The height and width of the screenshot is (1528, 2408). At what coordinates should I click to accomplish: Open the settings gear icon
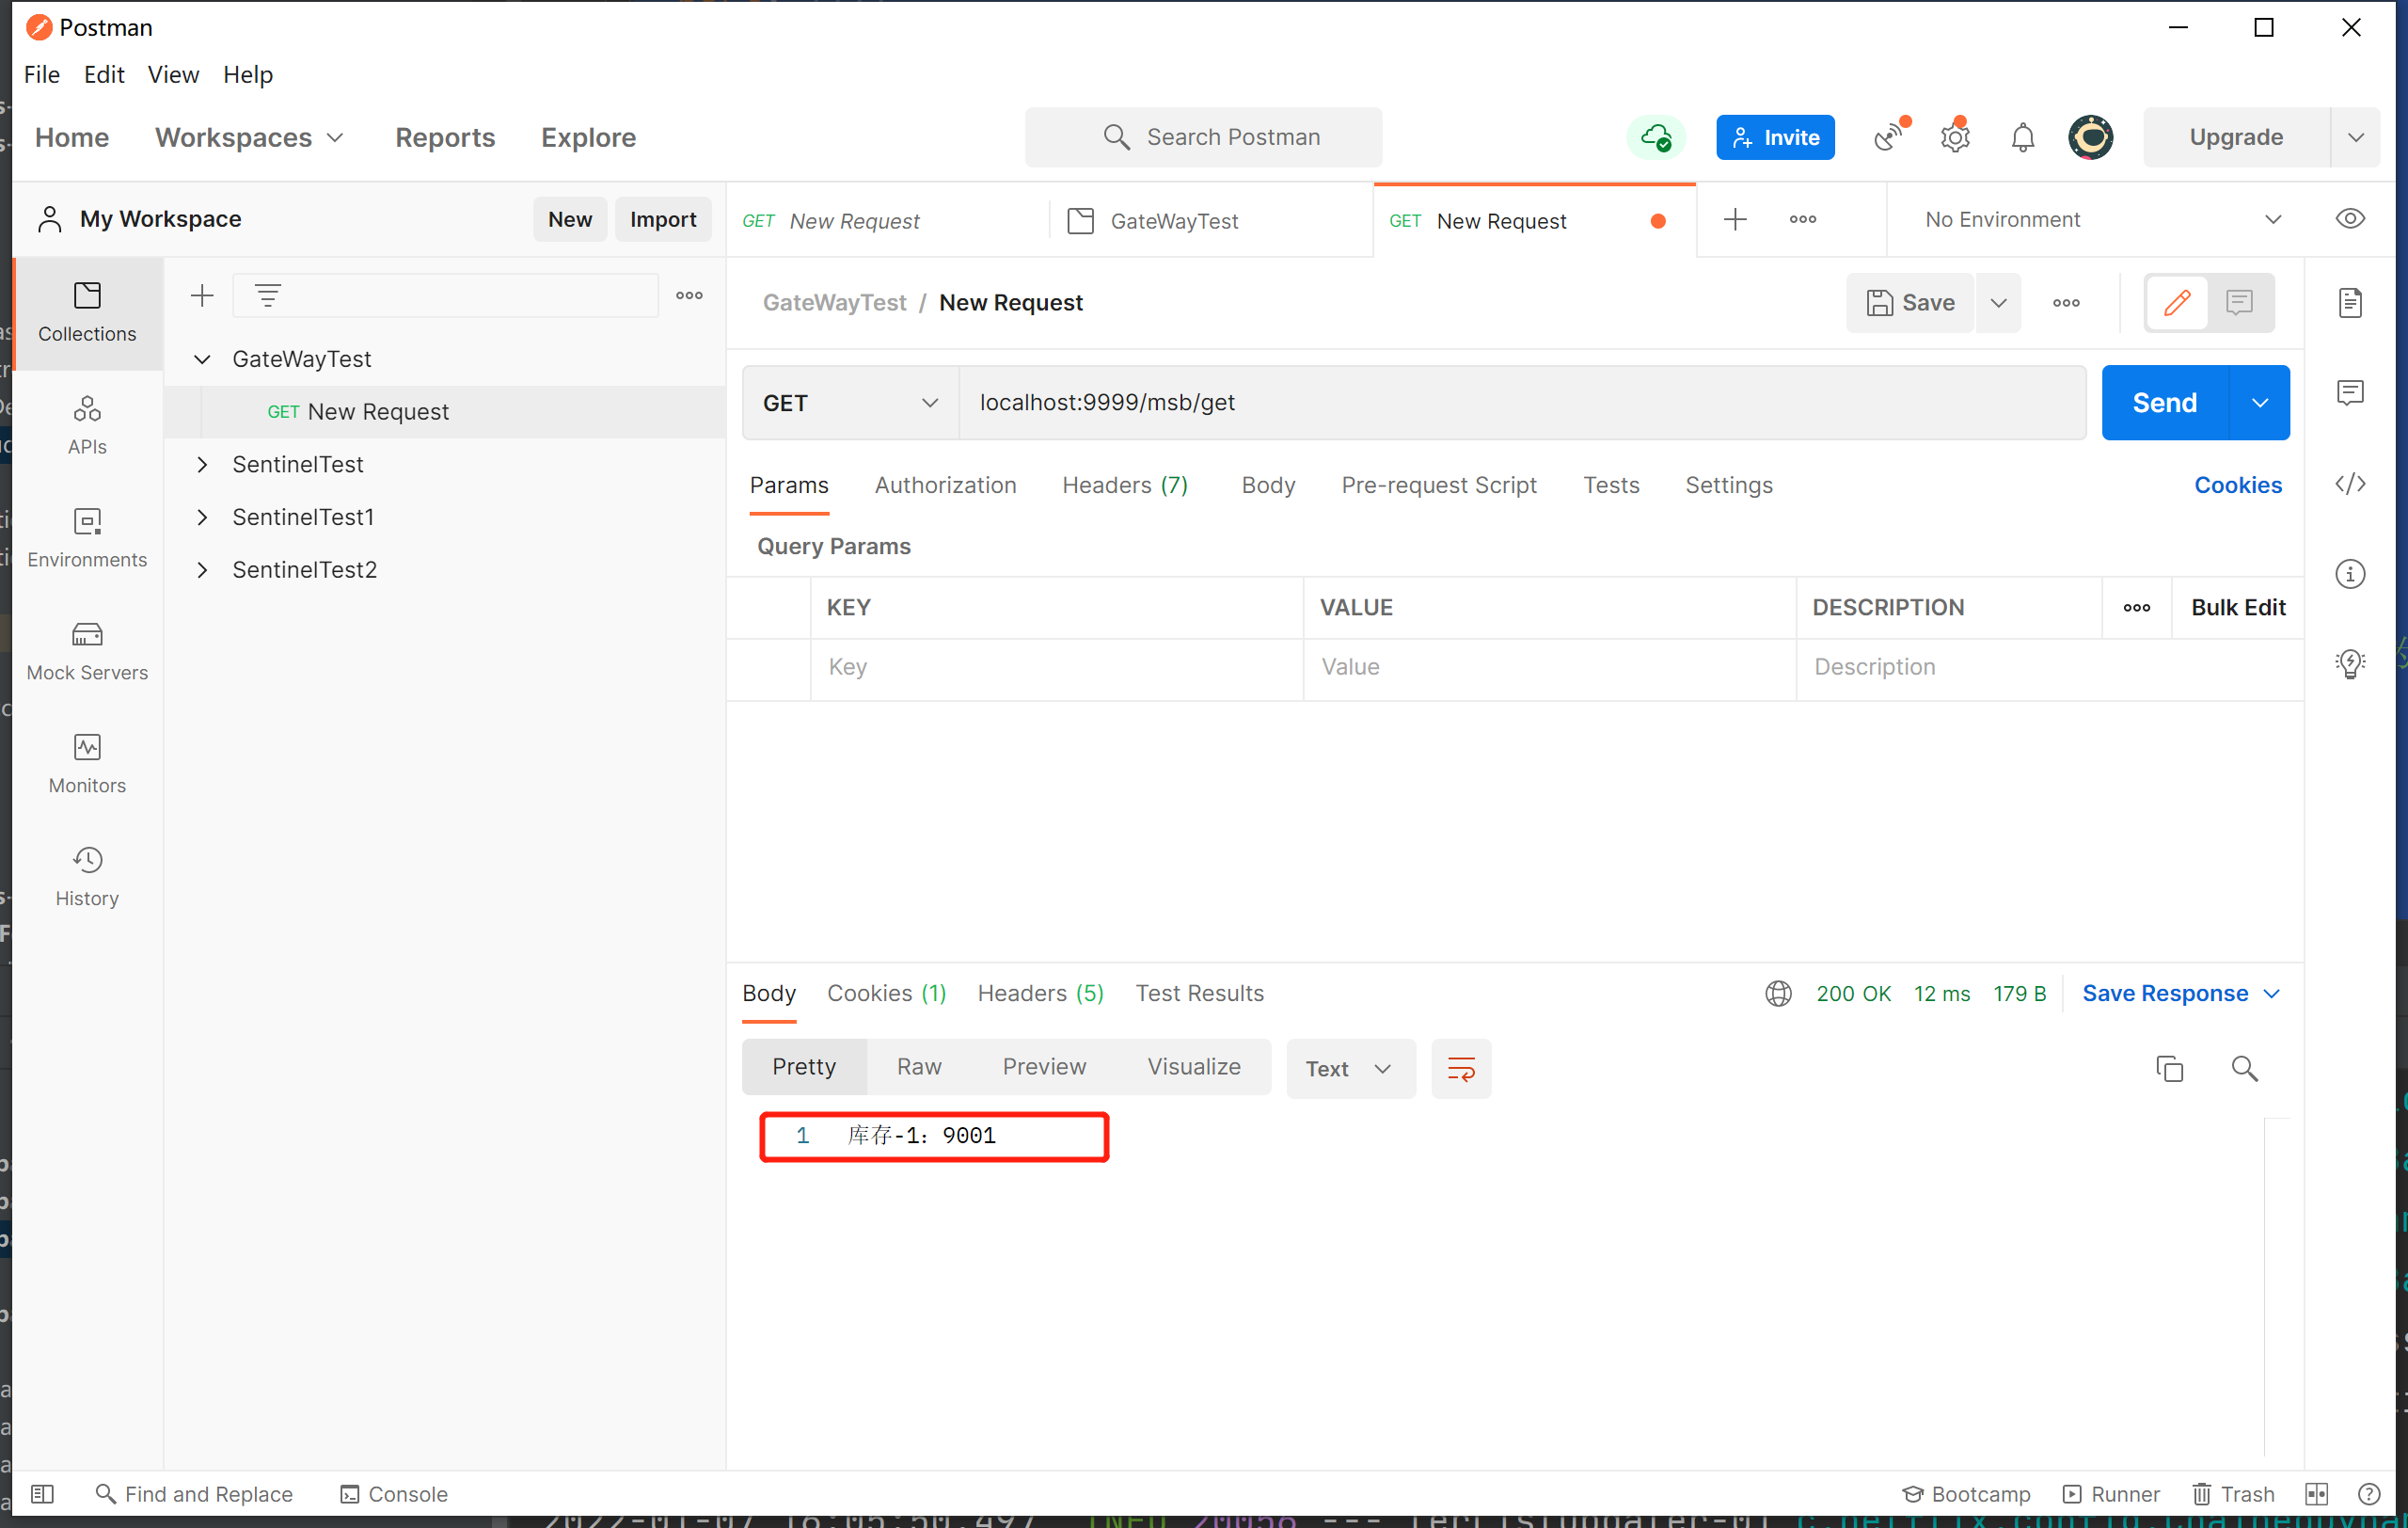[1955, 137]
